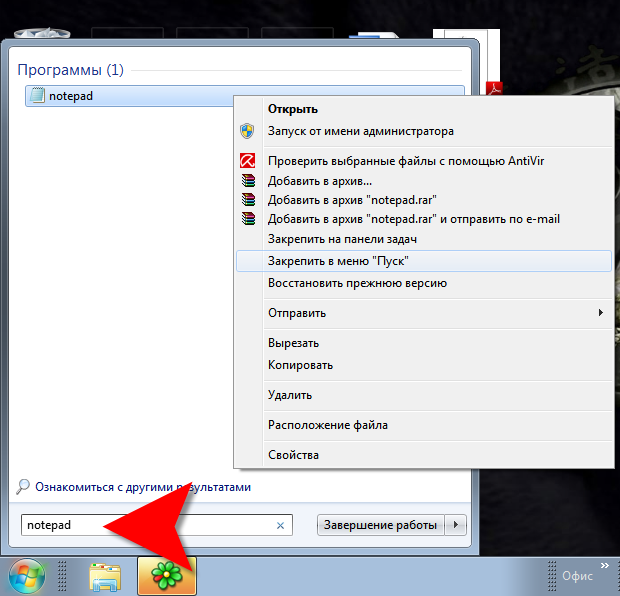
Task: Choose "Закрепить в меню Пуск"
Action: point(339,260)
